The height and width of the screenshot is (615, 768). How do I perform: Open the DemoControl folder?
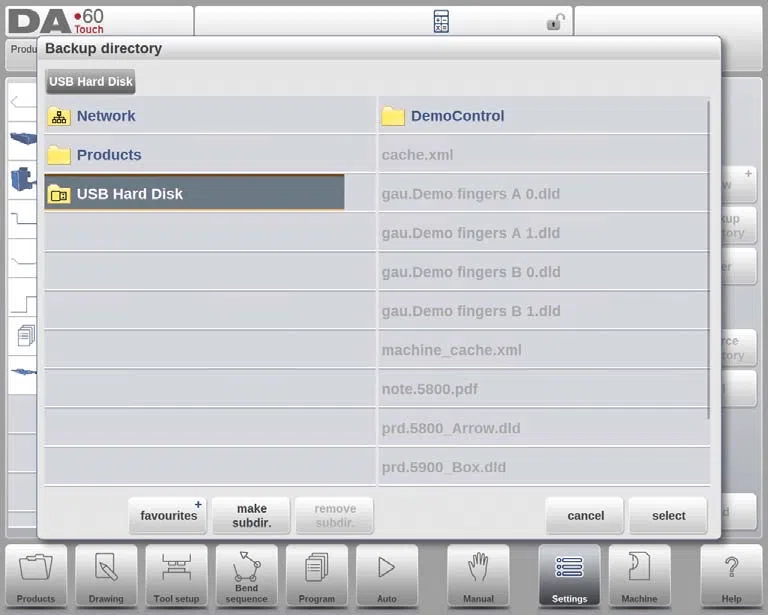[x=544, y=116]
